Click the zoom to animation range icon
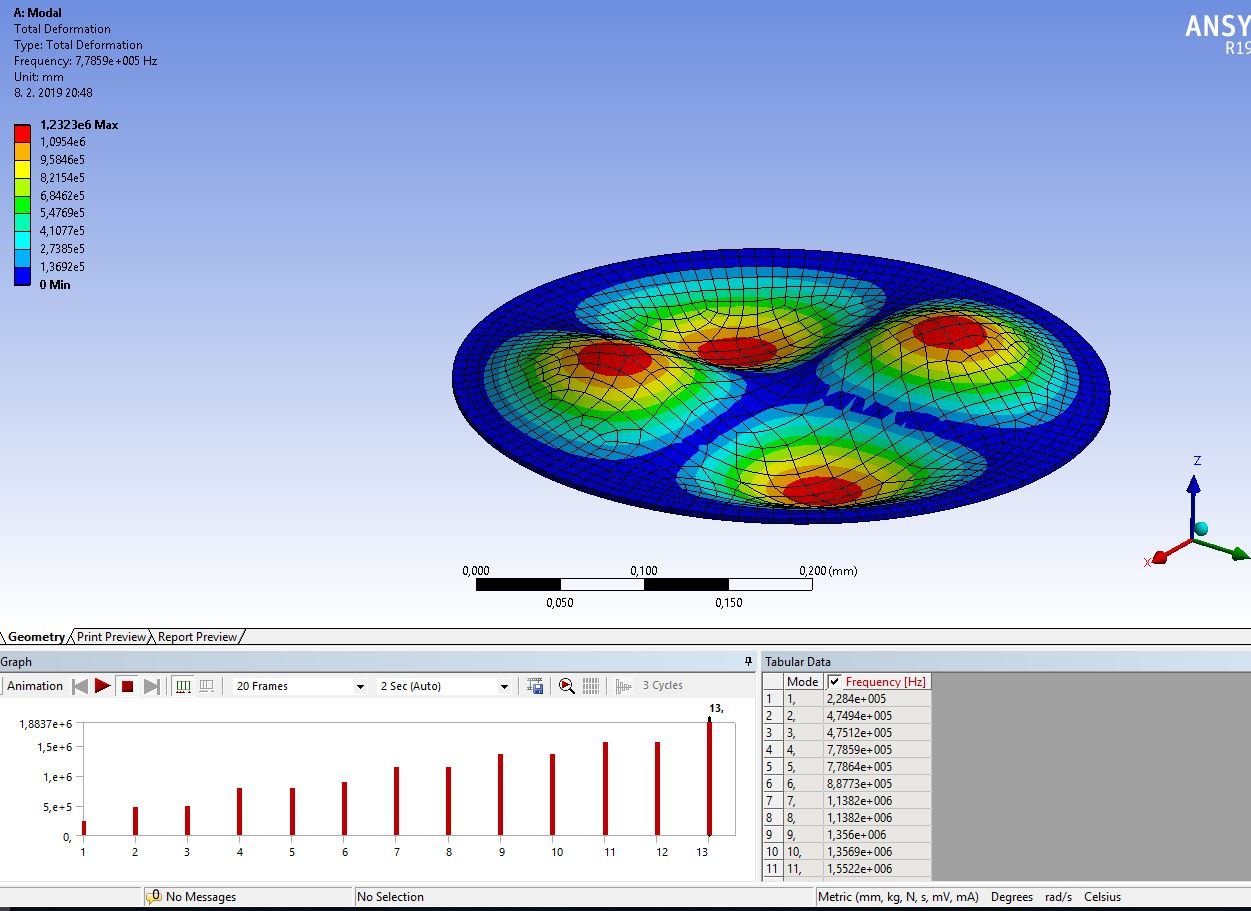1251x911 pixels. pos(566,686)
